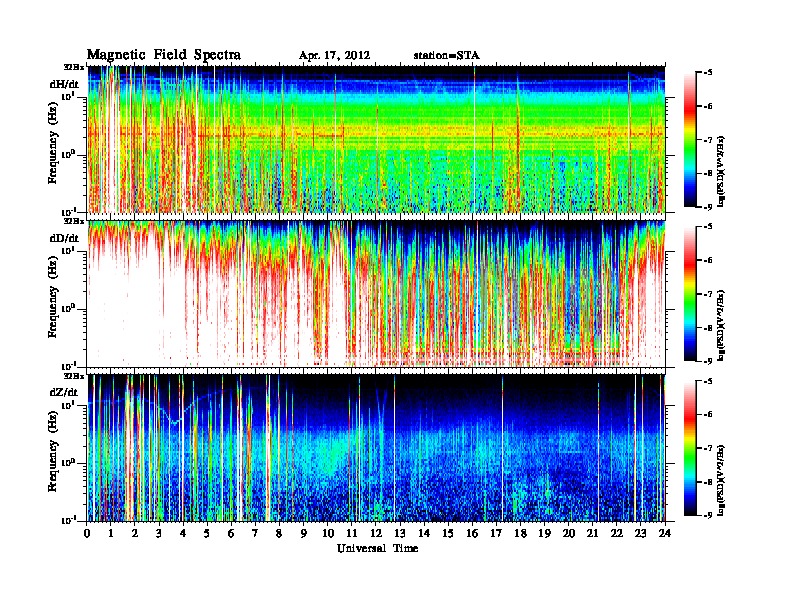Click the "Frequency (Hz)" label of the dZ/dt panel
Viewport: 792px width, 612px height.
point(53,450)
